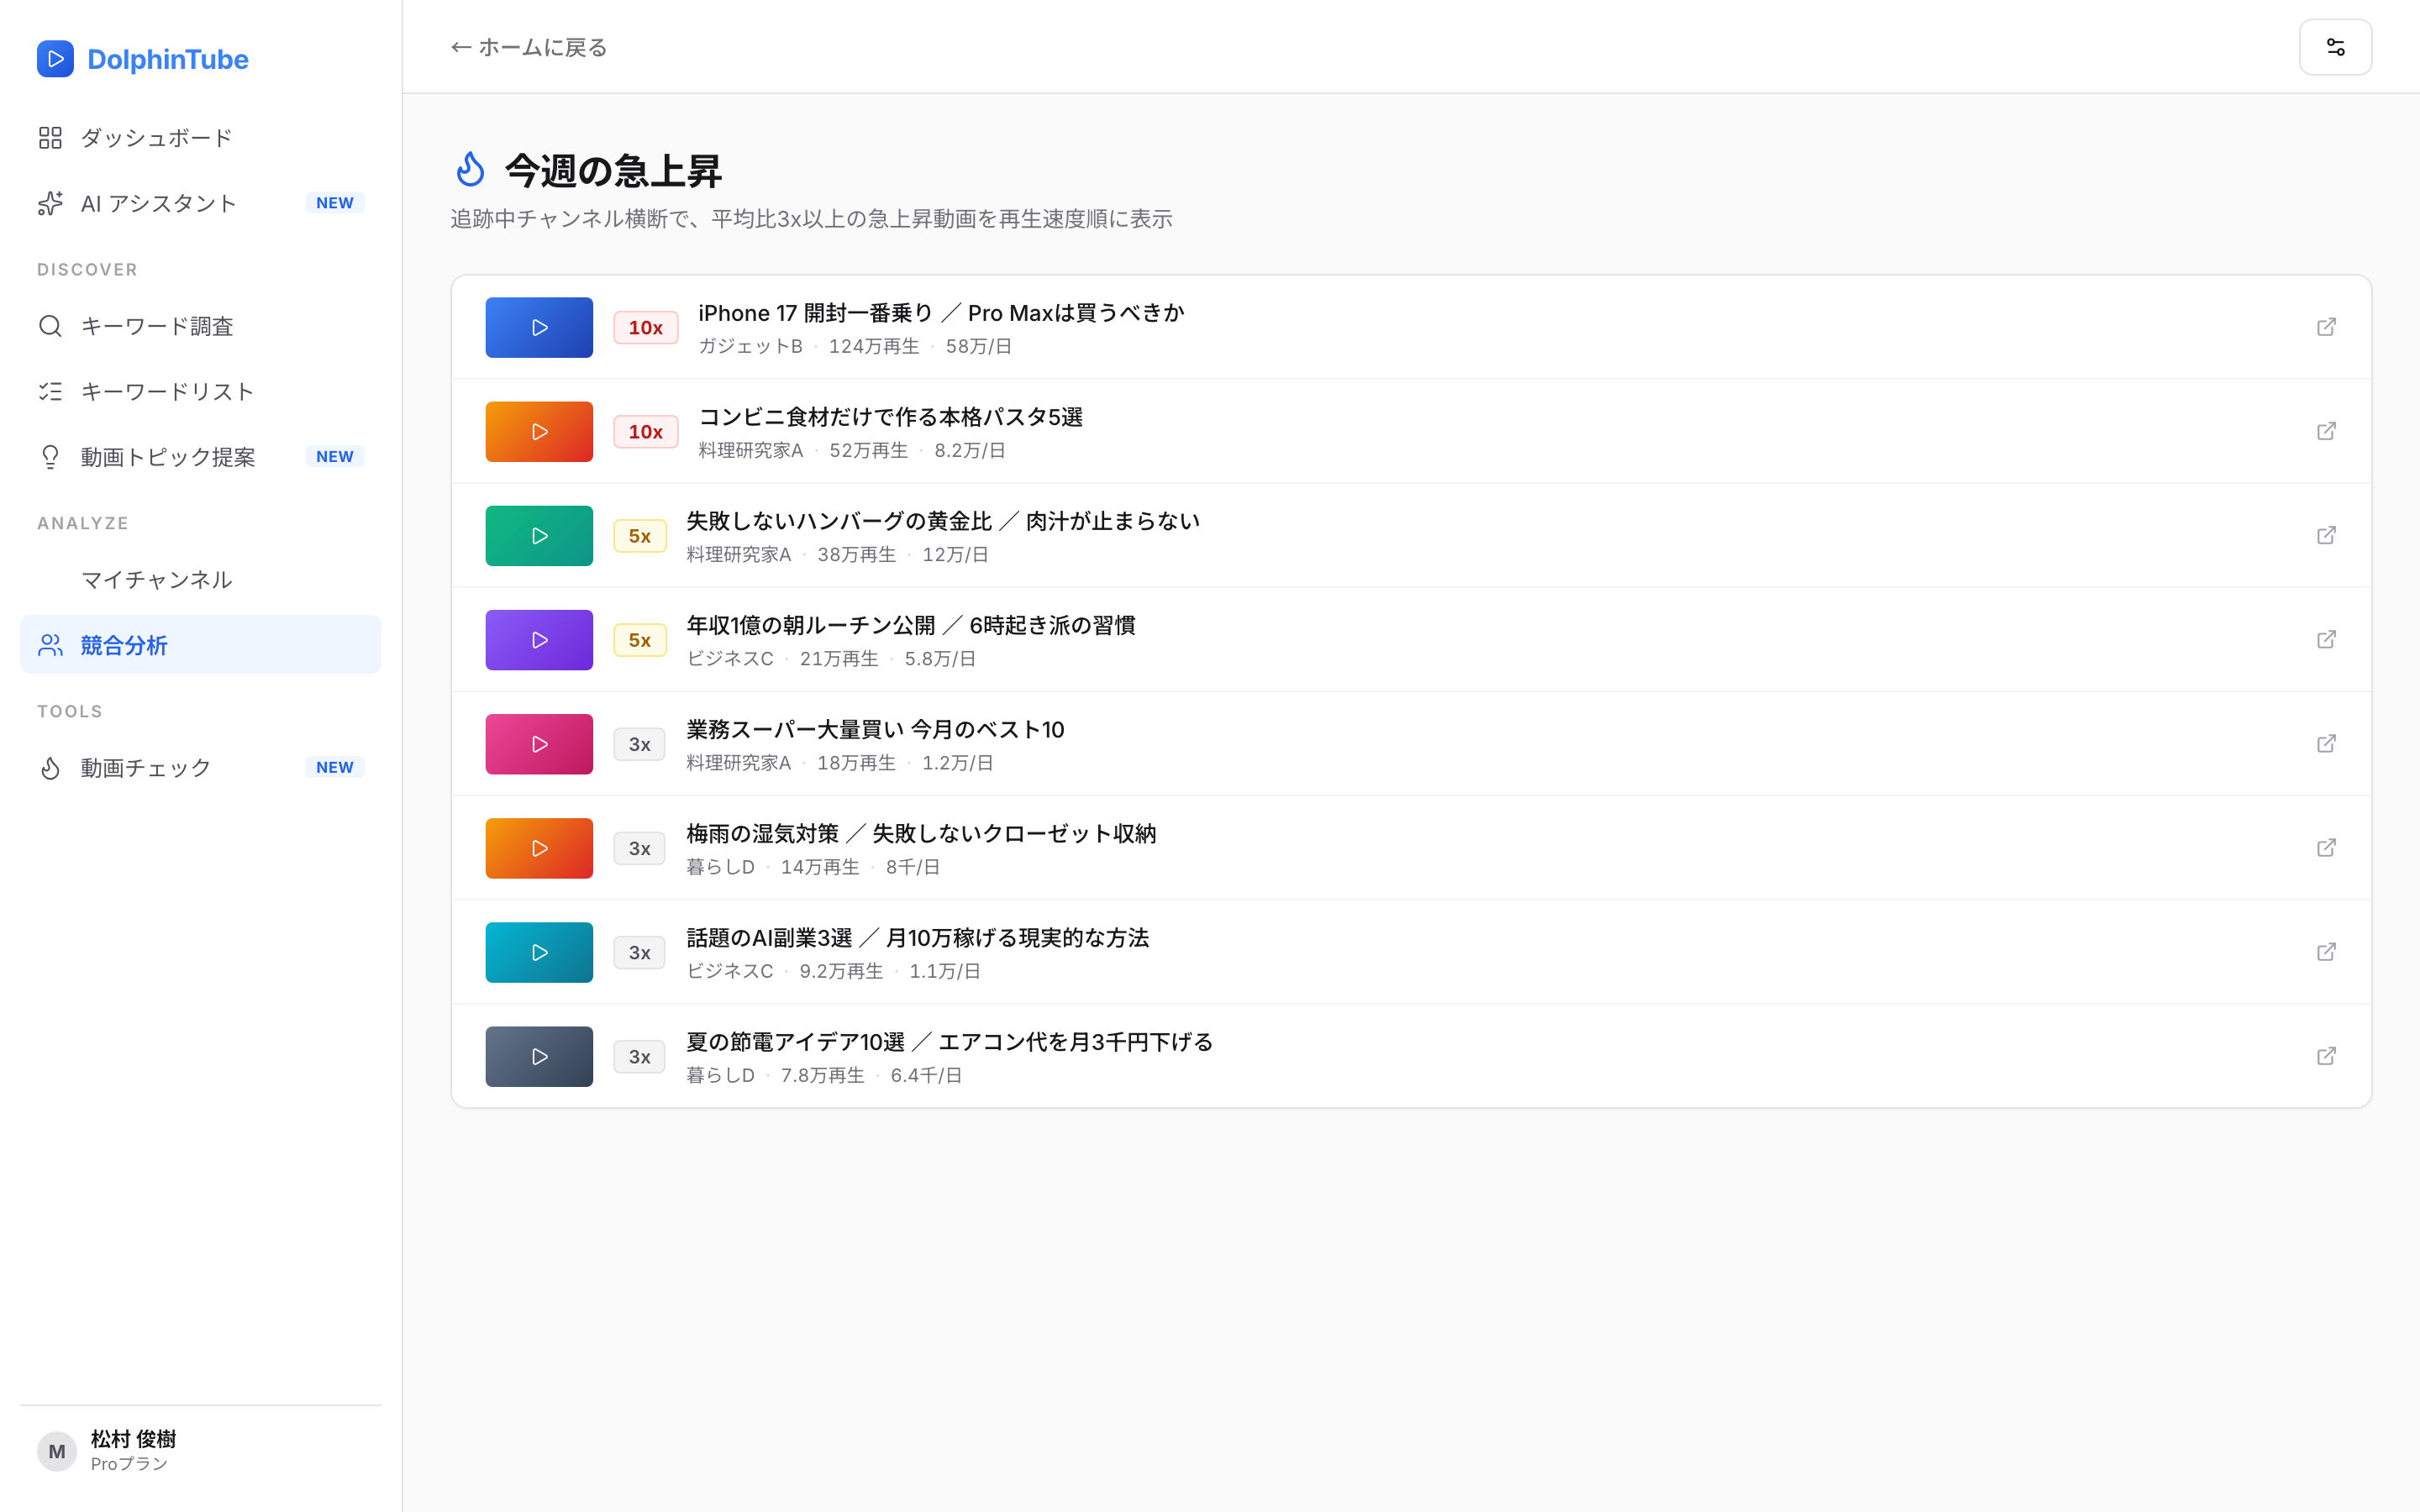Click the 今週の急上昇 flame heading icon
Screen dimensions: 2420x1512
coord(470,170)
